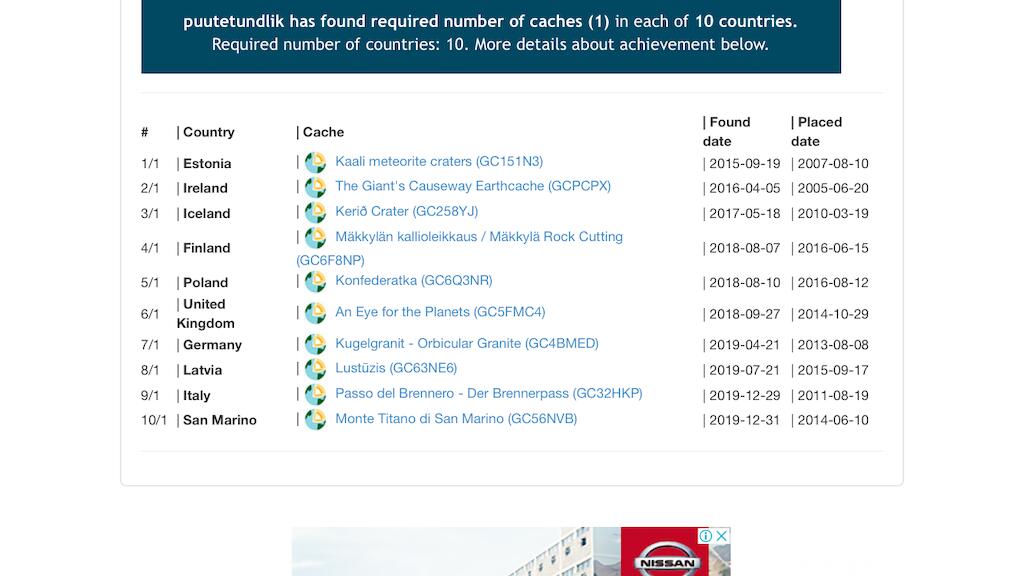Viewport: 1024px width, 576px height.
Task: Click the earthcache icon beside Kerið Crater
Action: tap(315, 213)
